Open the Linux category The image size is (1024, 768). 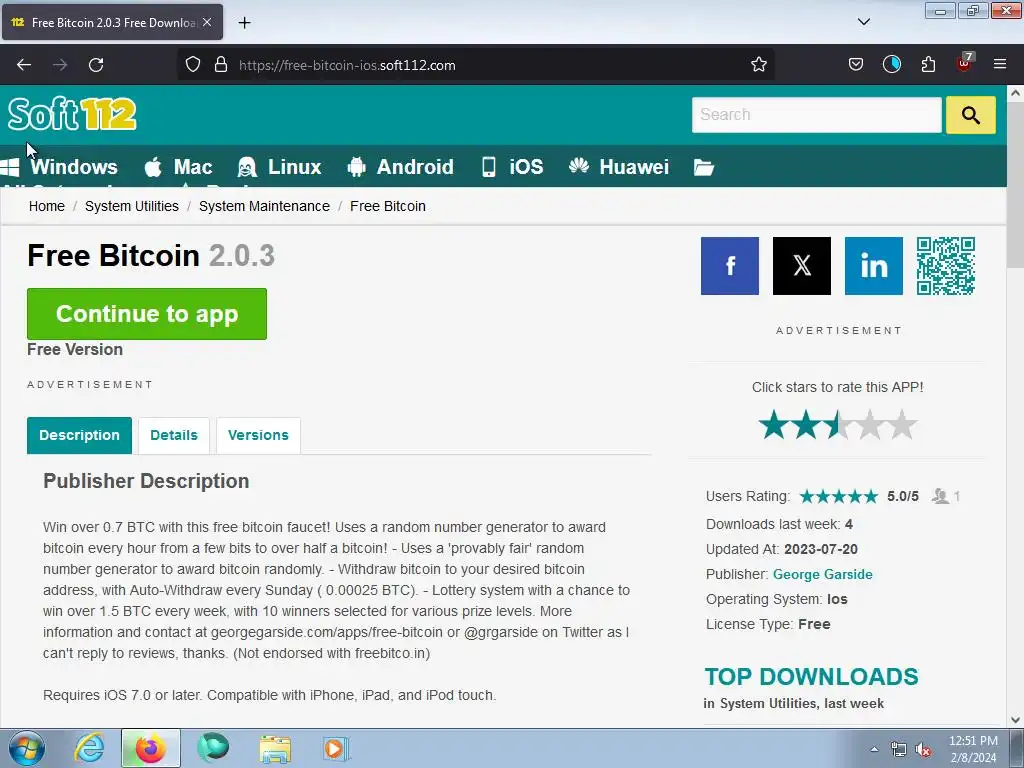pos(280,167)
